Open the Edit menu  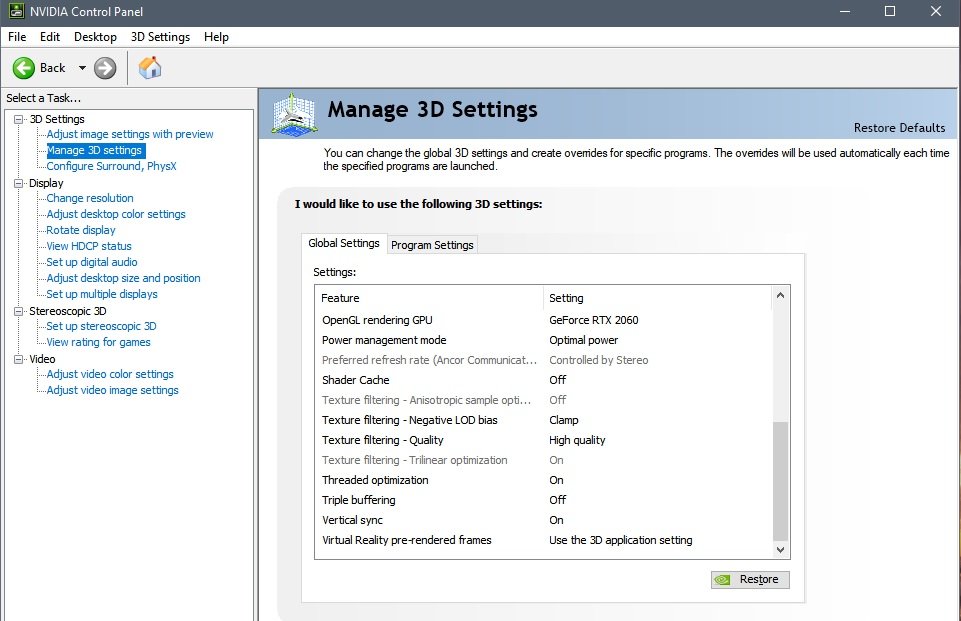(50, 37)
